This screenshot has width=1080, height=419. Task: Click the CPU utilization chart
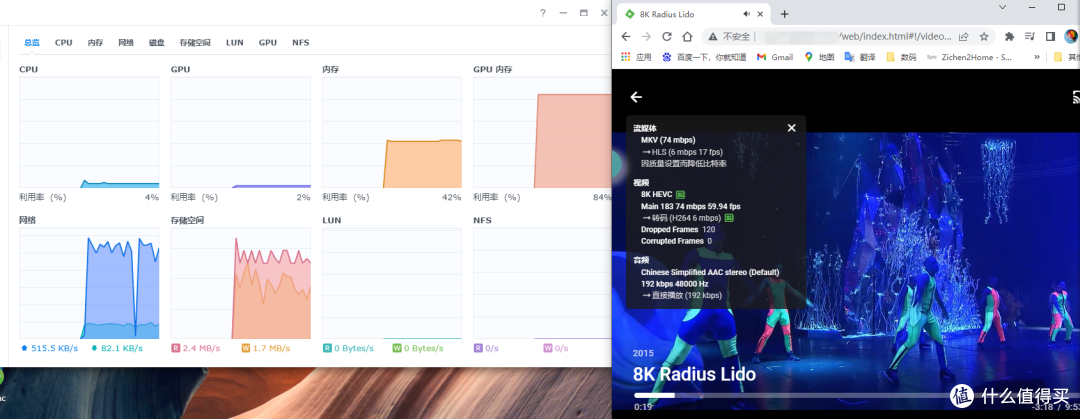(89, 132)
